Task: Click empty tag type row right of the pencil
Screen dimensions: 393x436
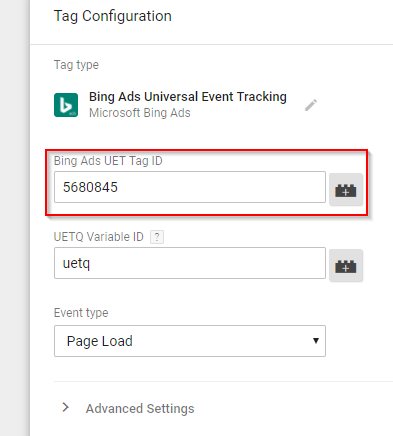Action: coord(355,105)
